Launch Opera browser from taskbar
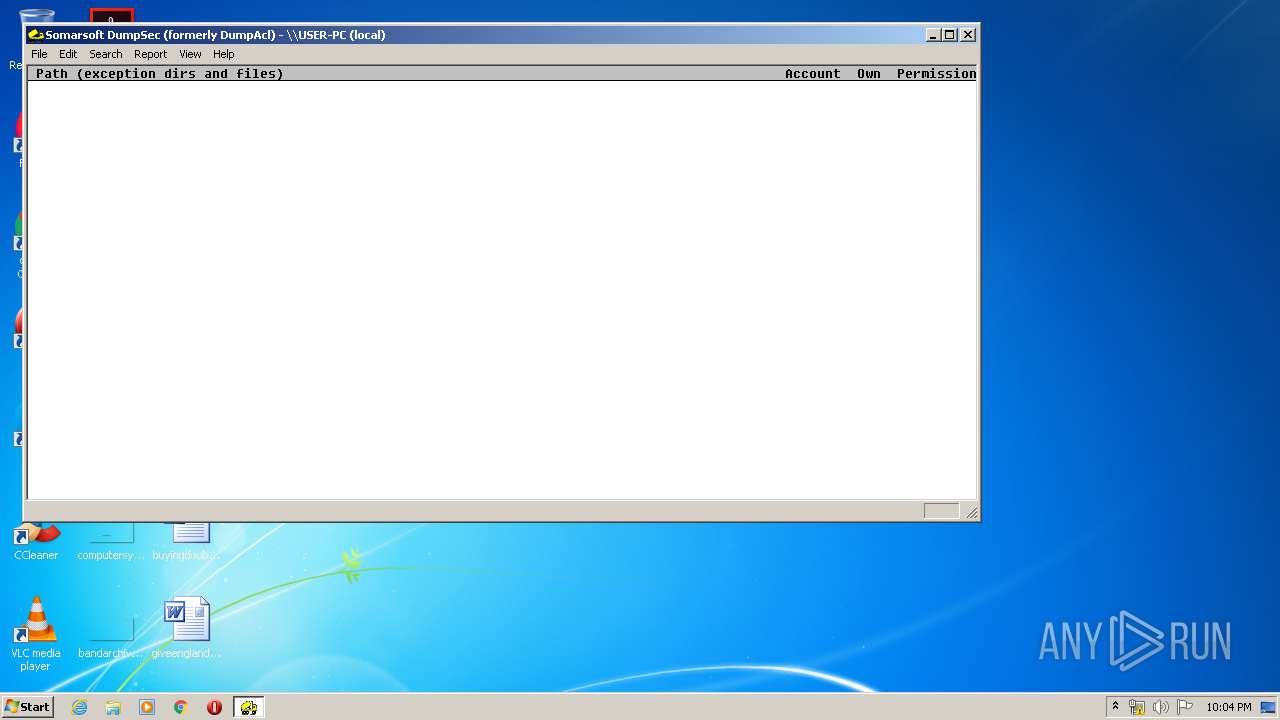Viewport: 1280px width, 720px height. [214, 707]
